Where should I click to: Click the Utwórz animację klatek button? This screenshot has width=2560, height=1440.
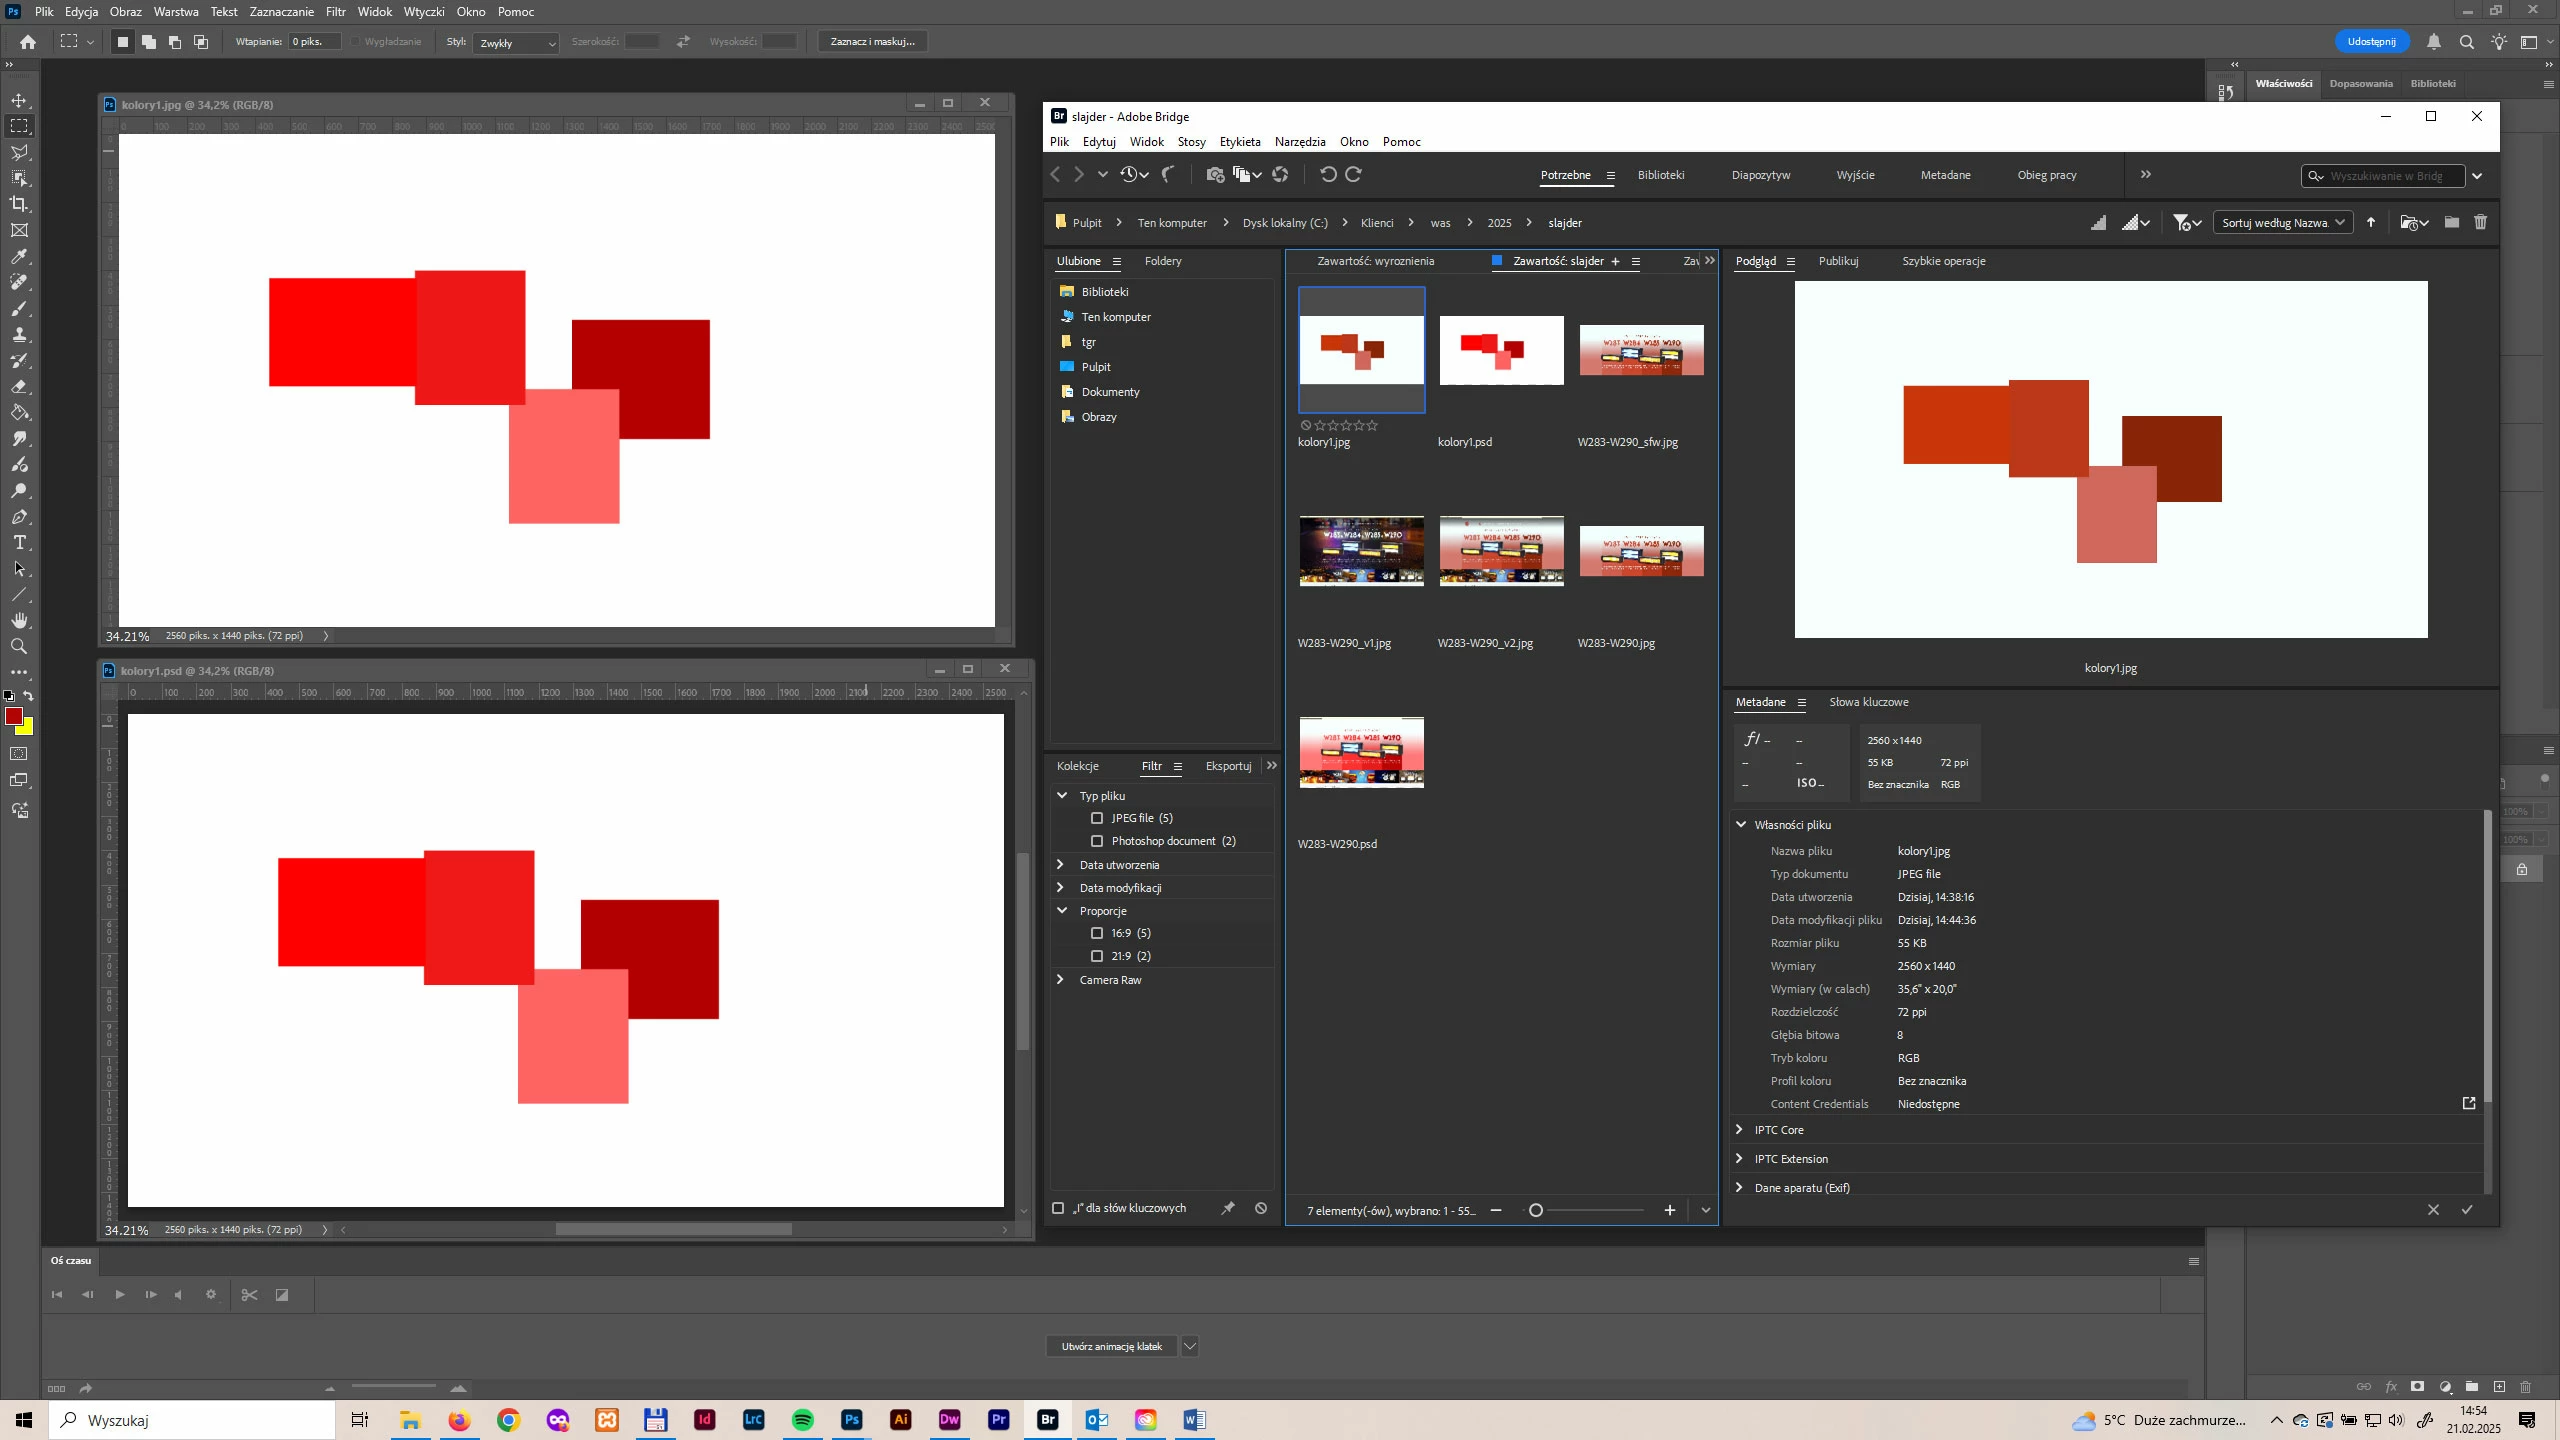1111,1346
